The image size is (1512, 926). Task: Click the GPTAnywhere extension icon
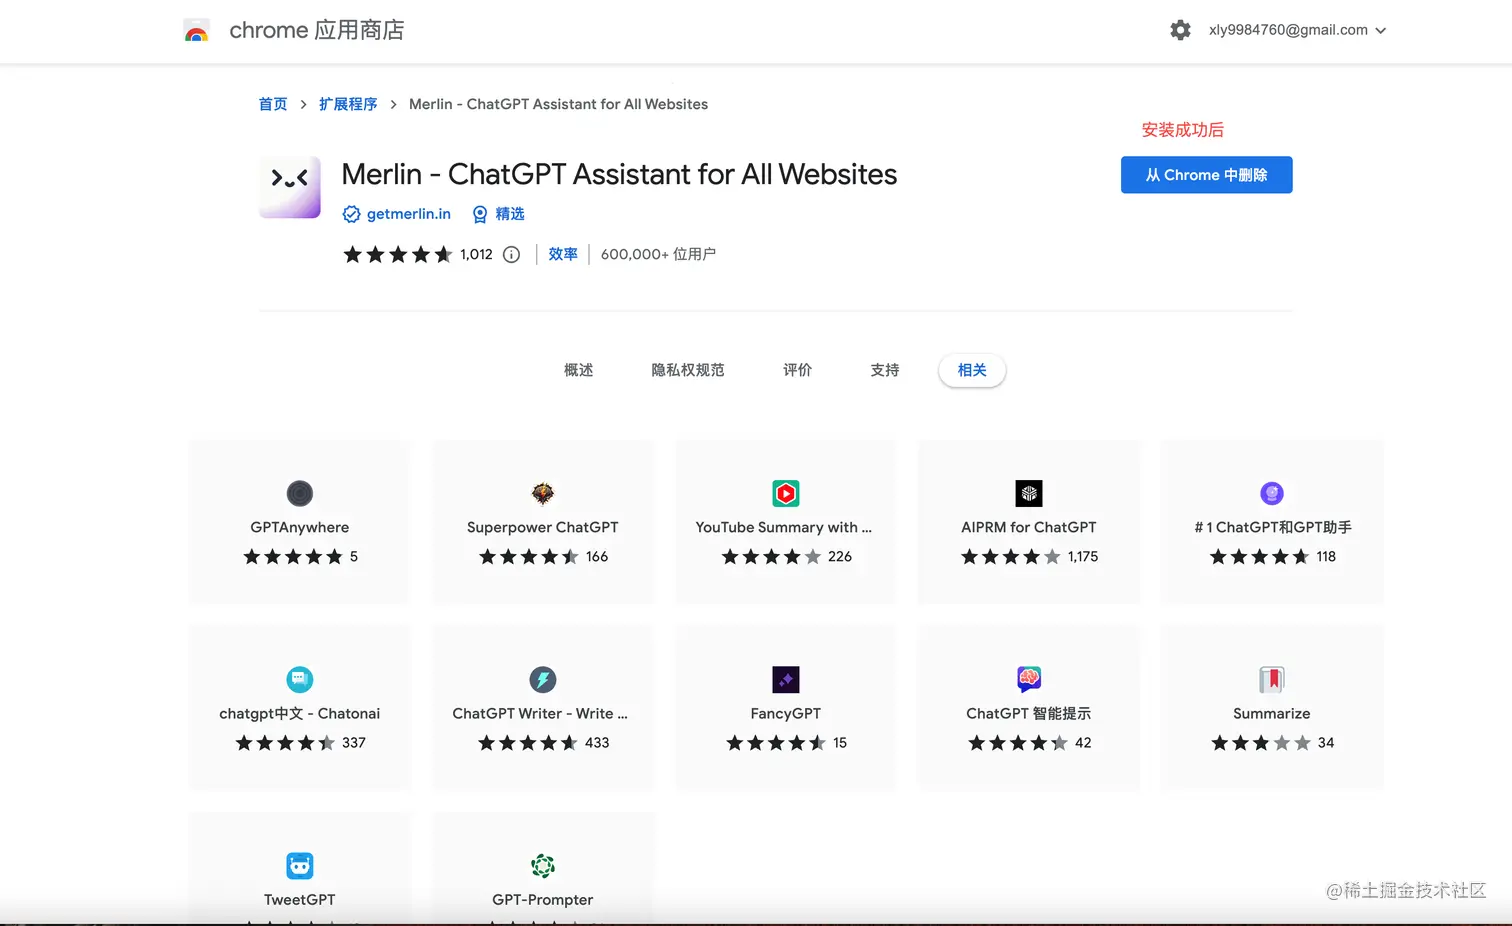coord(300,493)
